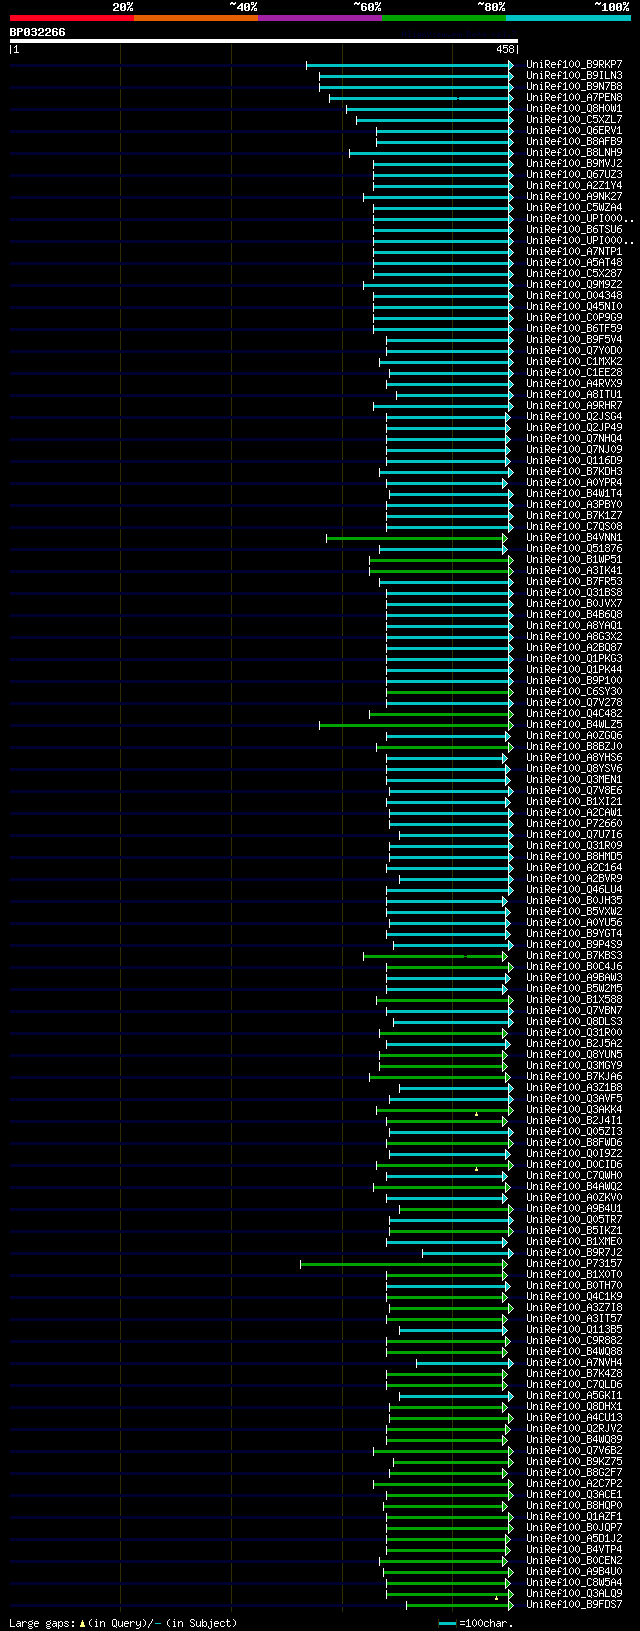Select label UniRef100_B9FDS7
The width and height of the screenshot is (640, 1631).
[574, 1604]
